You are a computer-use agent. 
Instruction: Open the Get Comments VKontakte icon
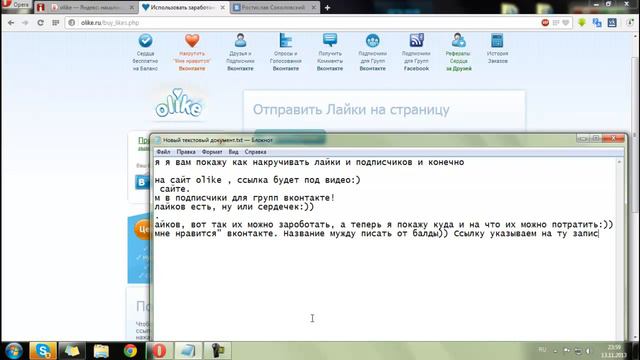point(330,41)
